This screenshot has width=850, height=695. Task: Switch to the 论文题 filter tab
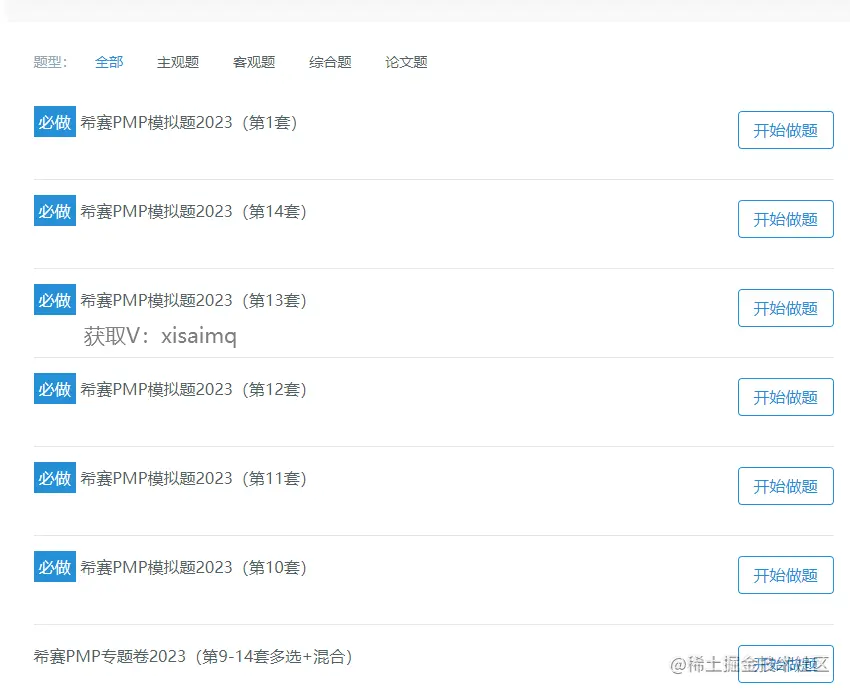coord(406,62)
